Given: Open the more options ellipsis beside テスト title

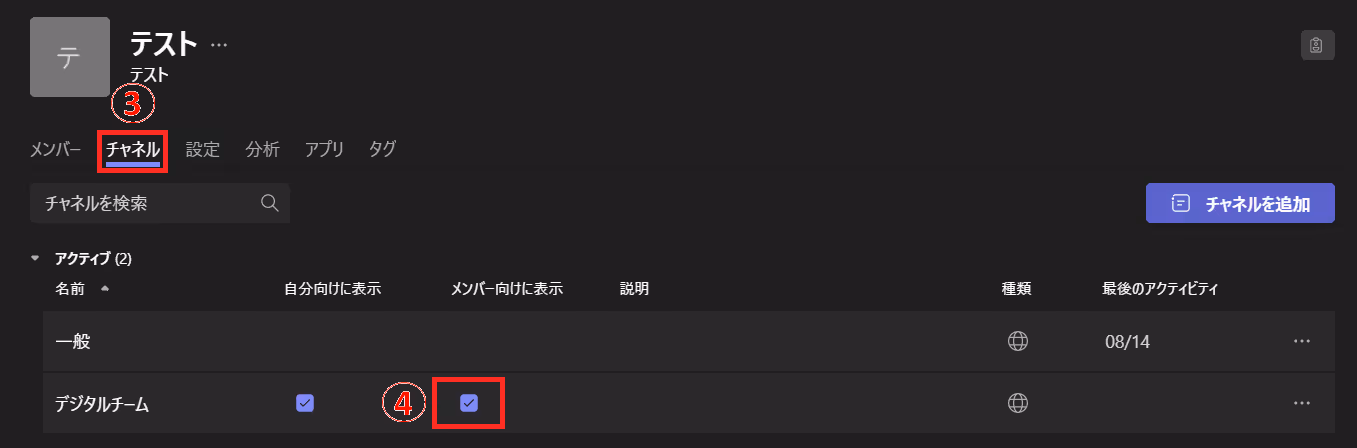Looking at the screenshot, I should click(219, 44).
